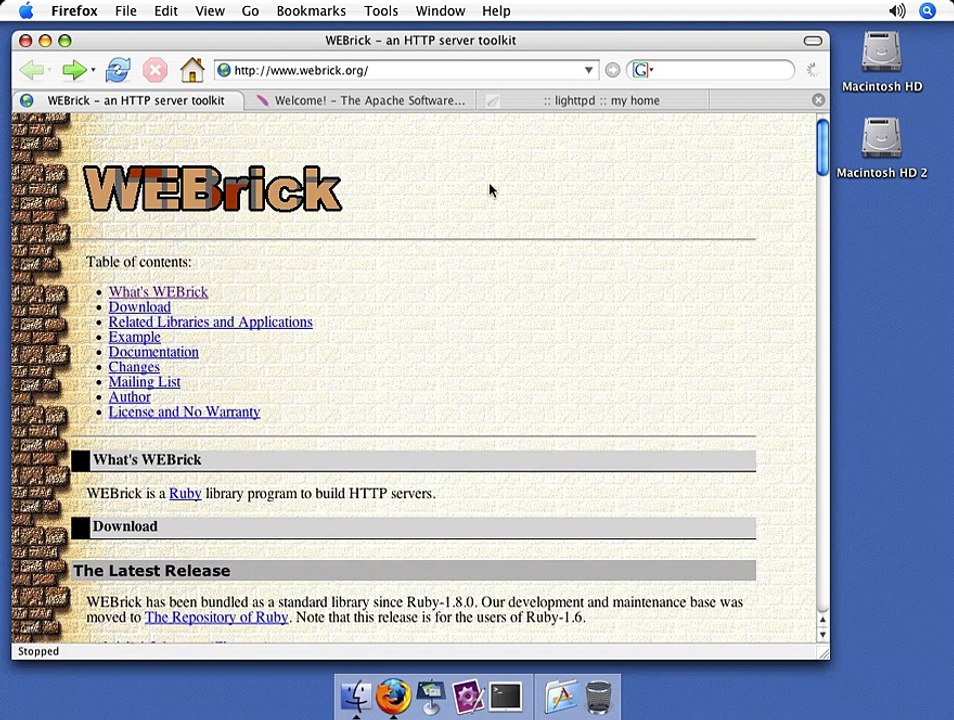The height and width of the screenshot is (720, 954).
Task: Switch to the Apache Software tab
Action: point(361,100)
